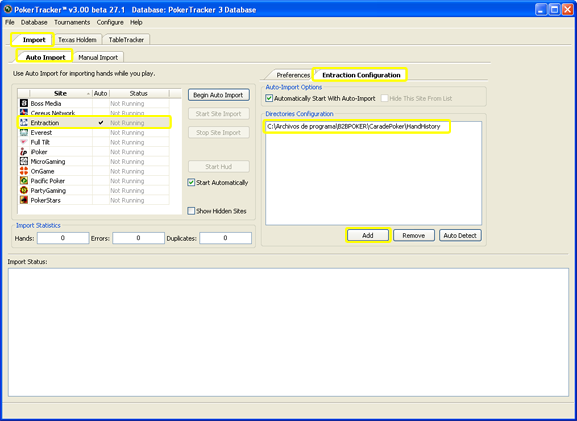This screenshot has height=421, width=577.
Task: Open the TableTracker tab
Action: 126,40
